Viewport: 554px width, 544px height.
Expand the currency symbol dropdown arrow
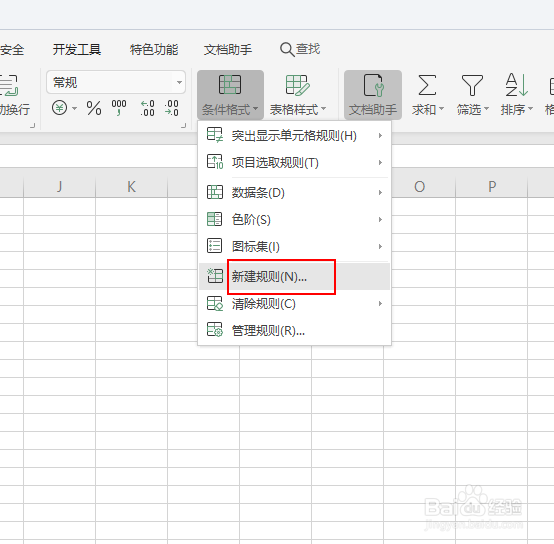tap(75, 108)
